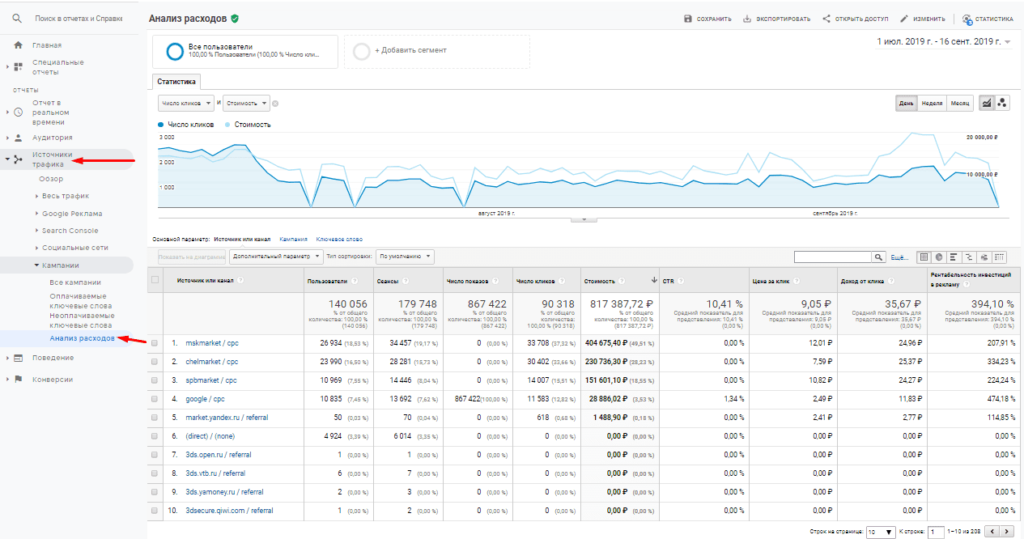Click the Главная home icon in sidebar
The height and width of the screenshot is (539, 1024).
18,45
